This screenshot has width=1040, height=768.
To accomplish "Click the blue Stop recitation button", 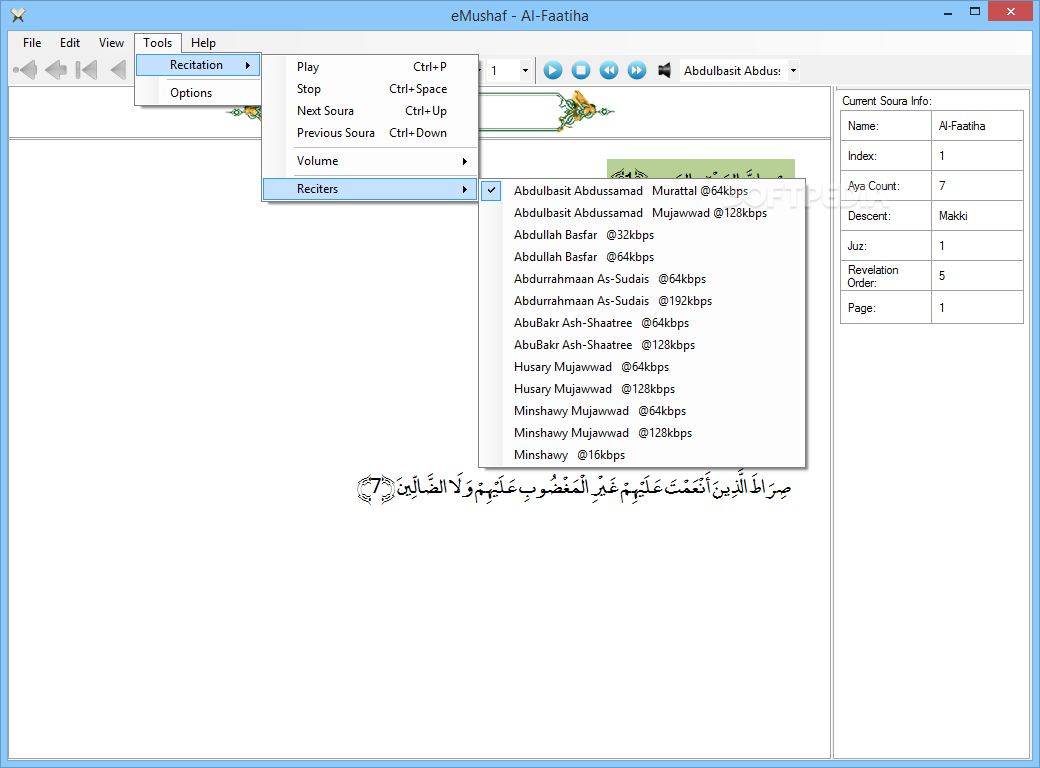I will [581, 70].
